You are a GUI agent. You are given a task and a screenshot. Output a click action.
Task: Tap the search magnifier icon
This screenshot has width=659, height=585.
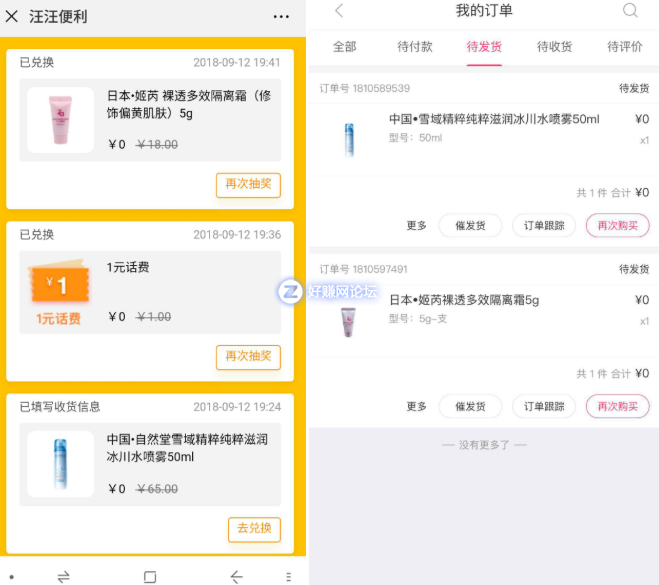[630, 10]
